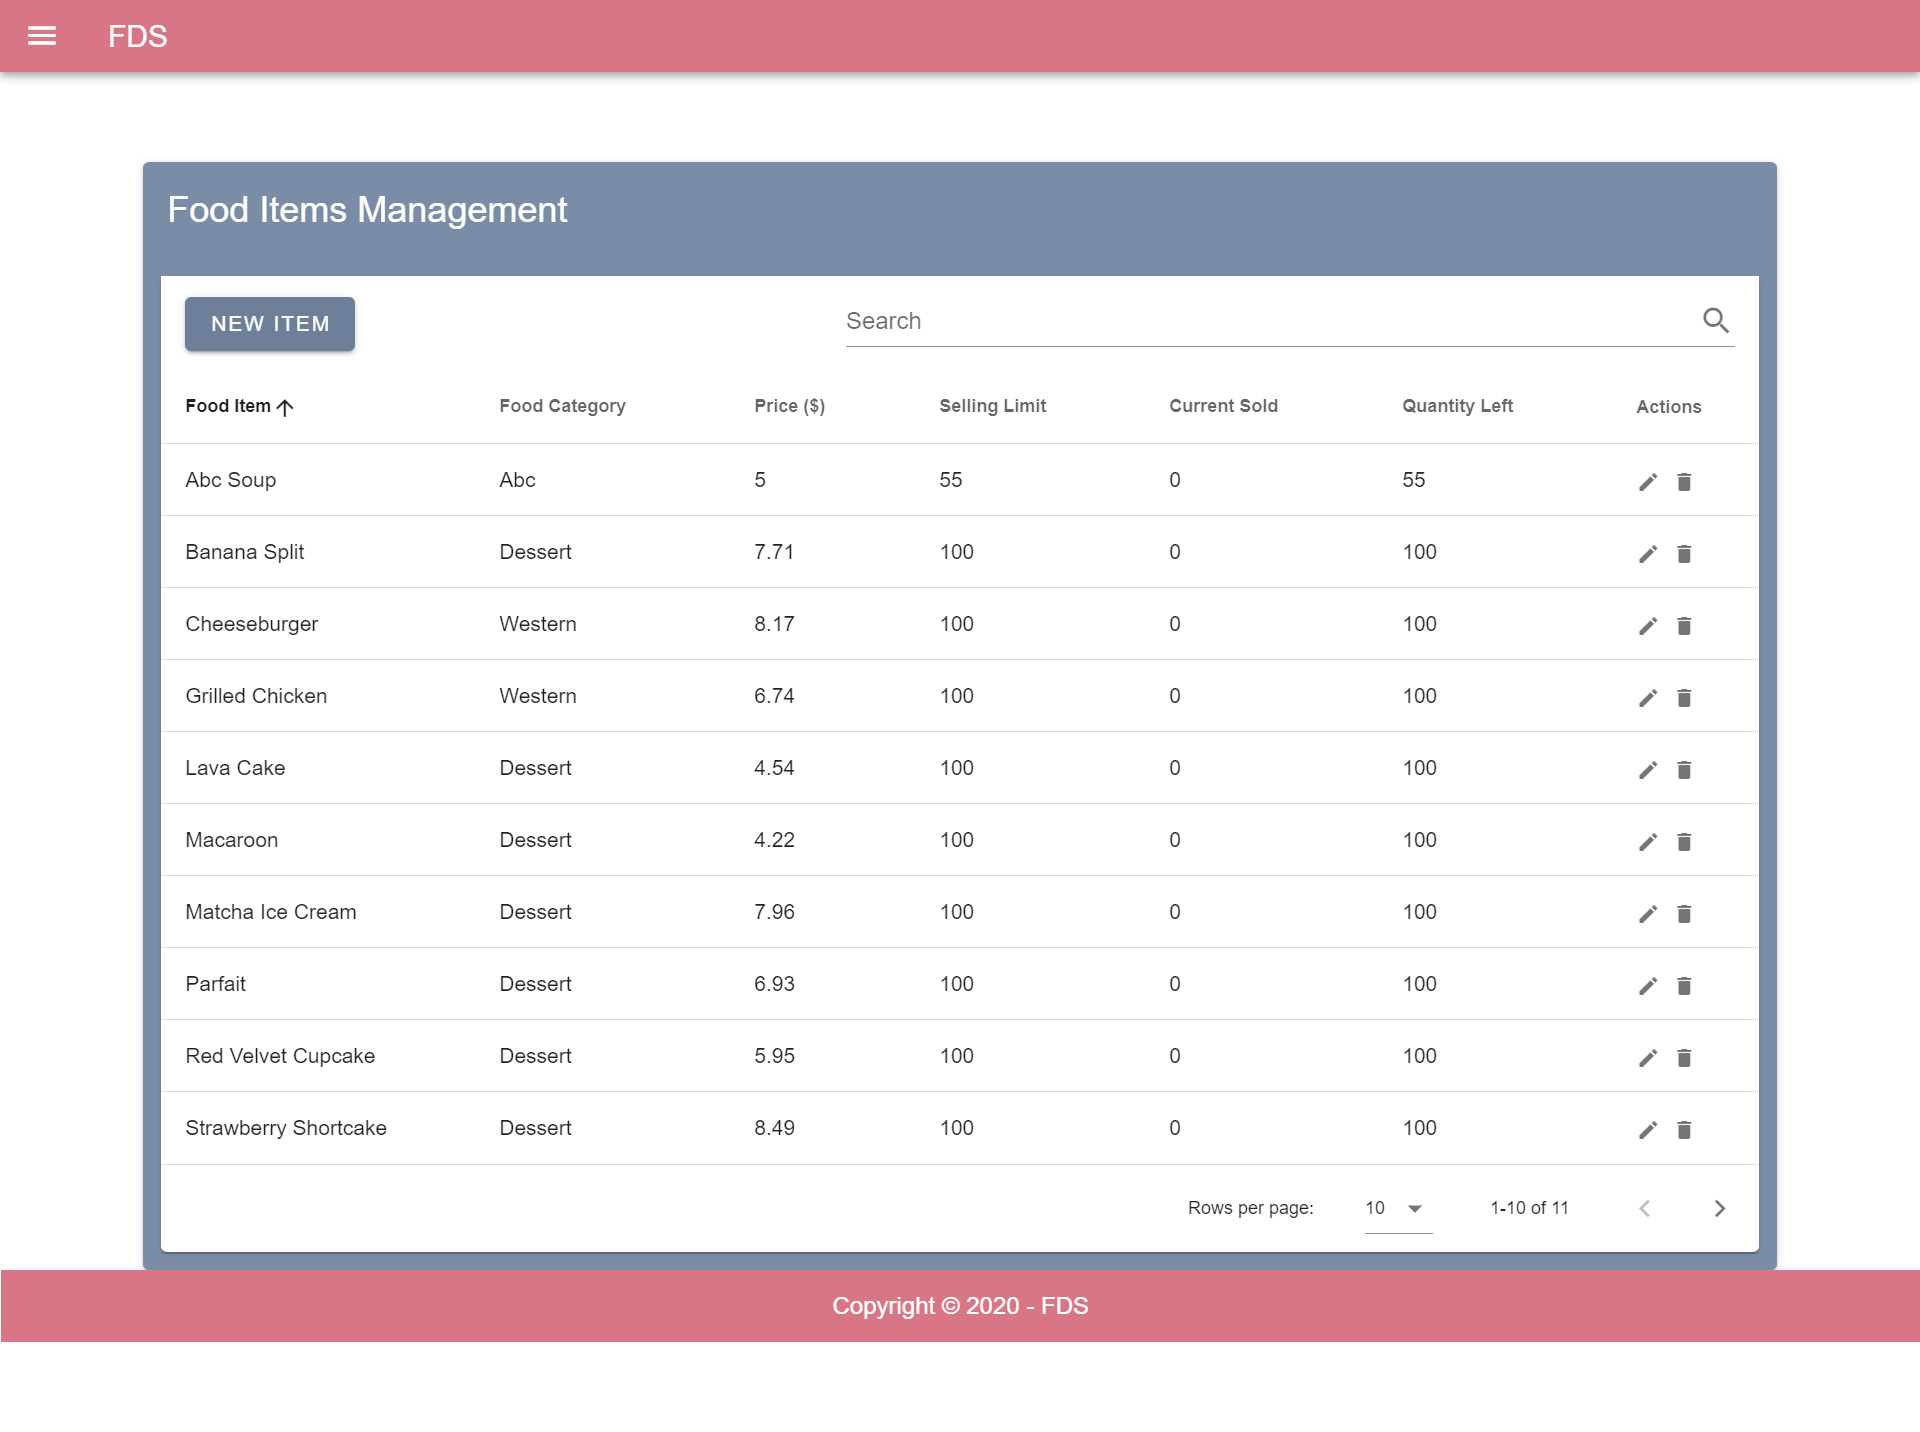
Task: Go to the next table page
Action: [x=1719, y=1208]
